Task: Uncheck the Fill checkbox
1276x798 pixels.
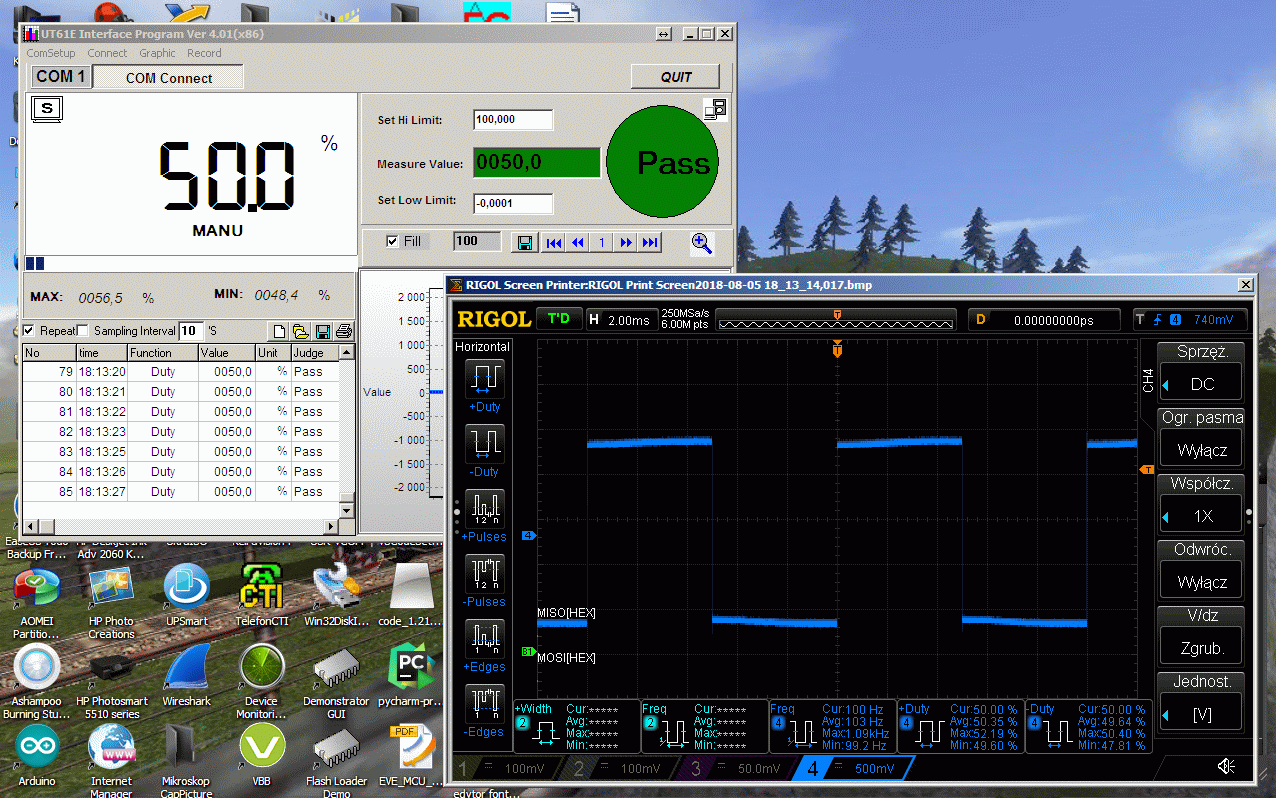Action: click(392, 241)
